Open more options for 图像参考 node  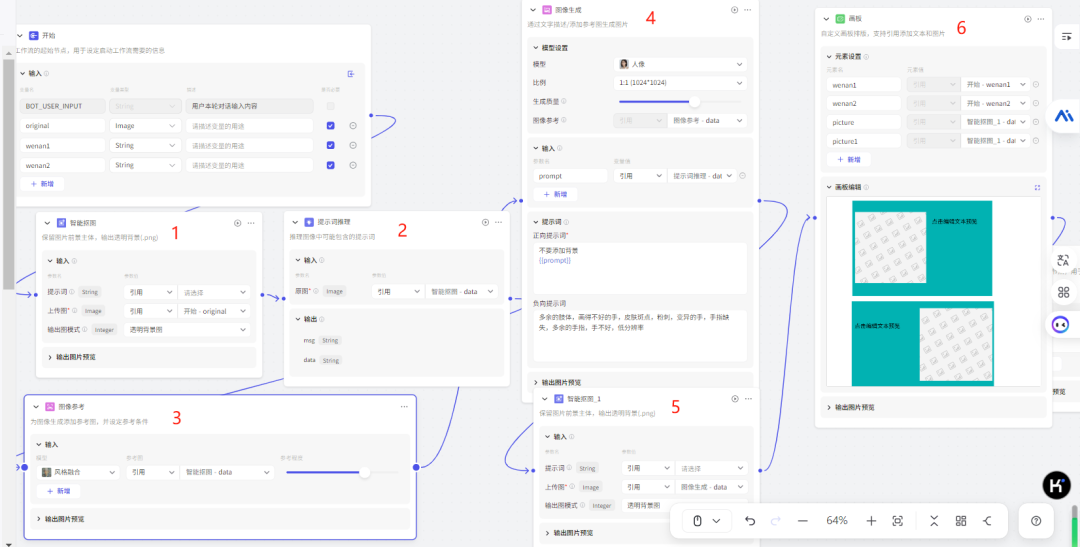pyautogui.click(x=404, y=406)
